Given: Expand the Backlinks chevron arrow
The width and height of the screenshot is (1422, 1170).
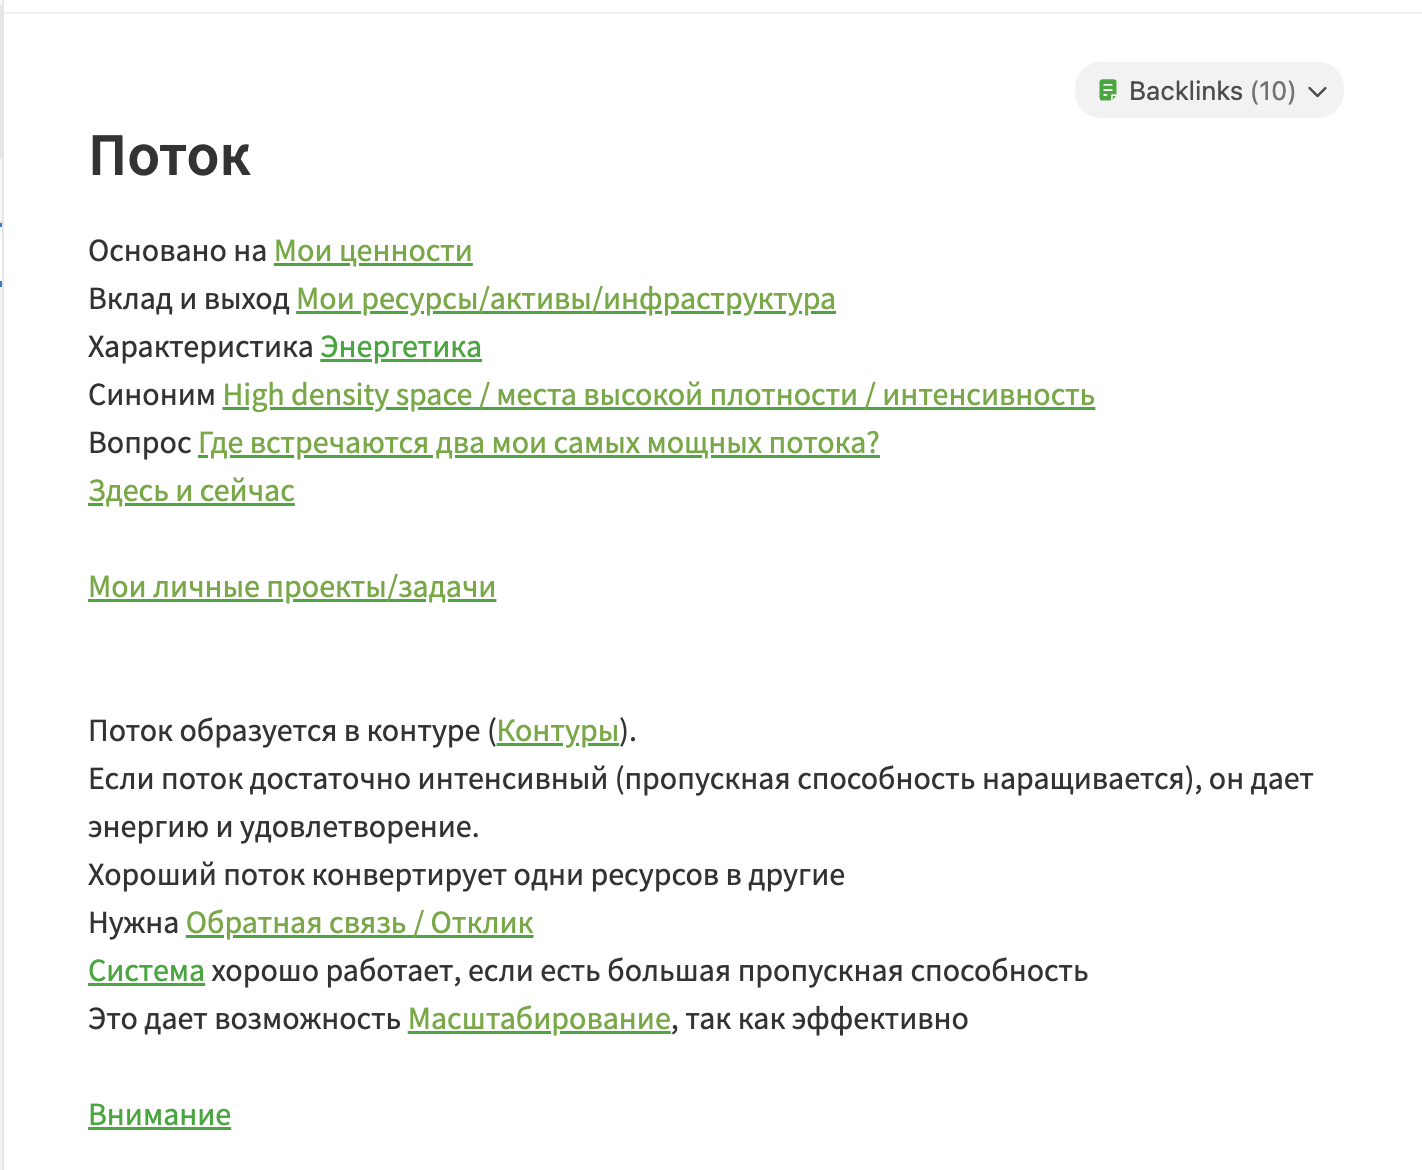Looking at the screenshot, I should [1318, 92].
